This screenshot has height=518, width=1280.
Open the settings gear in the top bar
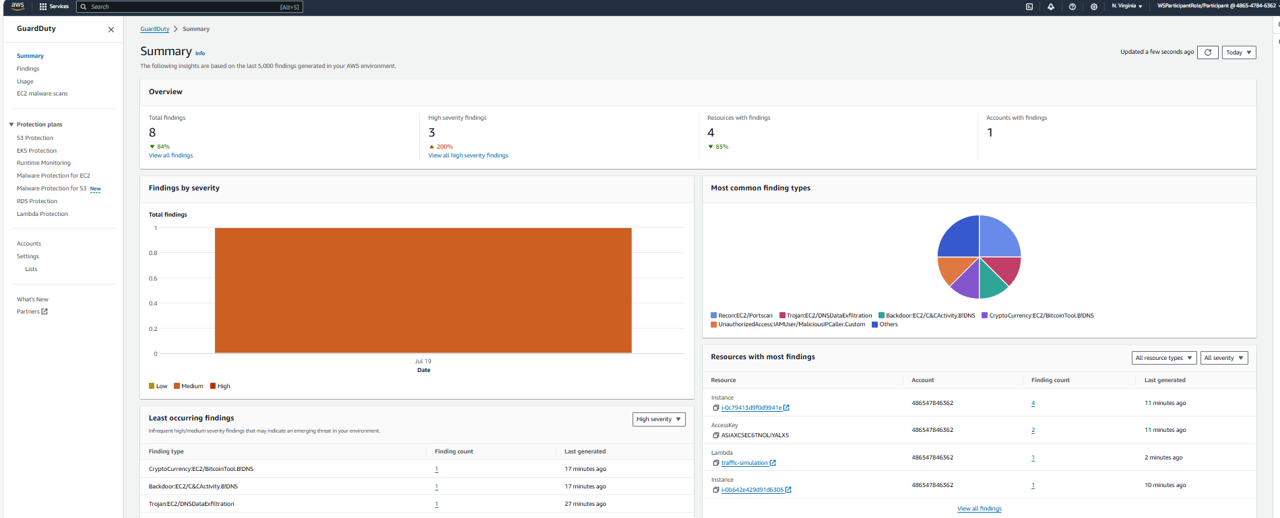point(1094,6)
